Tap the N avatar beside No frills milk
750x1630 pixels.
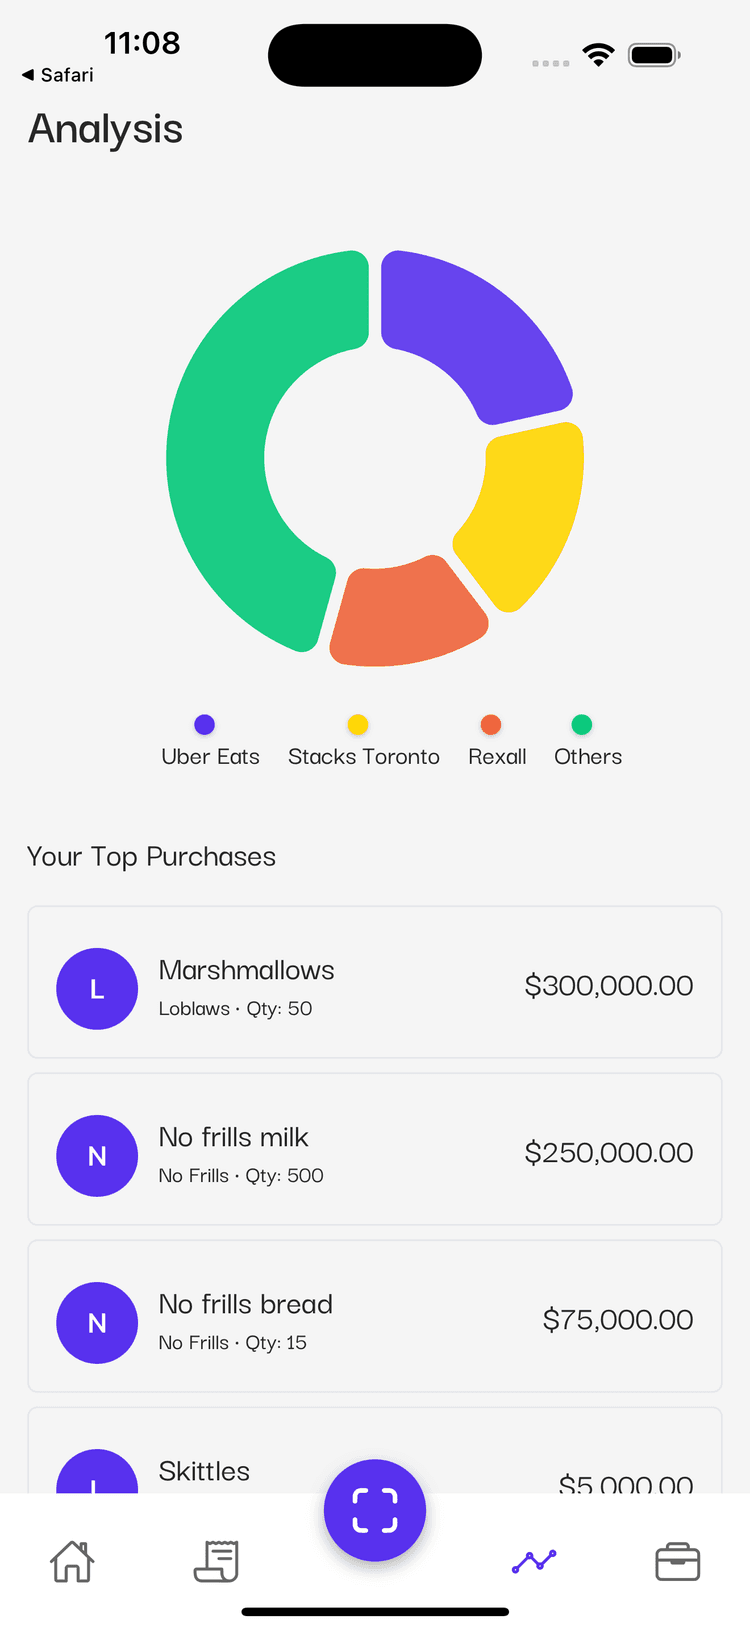tap(97, 1156)
